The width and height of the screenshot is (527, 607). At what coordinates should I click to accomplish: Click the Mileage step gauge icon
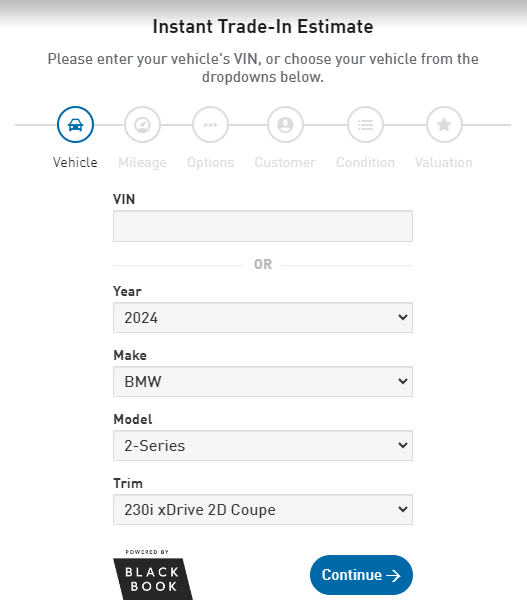142,125
